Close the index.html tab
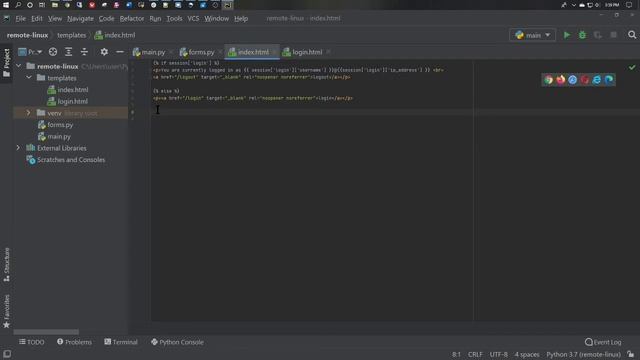The height and width of the screenshot is (360, 640). point(274,52)
